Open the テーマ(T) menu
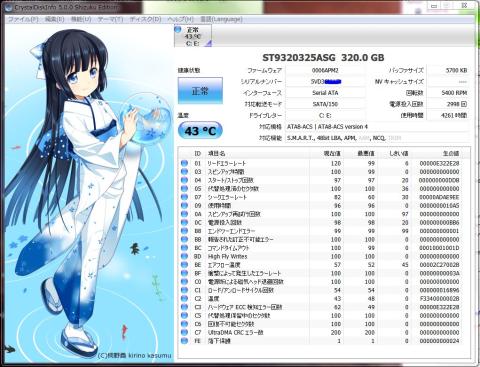This screenshot has height=367, width=480. (110, 19)
